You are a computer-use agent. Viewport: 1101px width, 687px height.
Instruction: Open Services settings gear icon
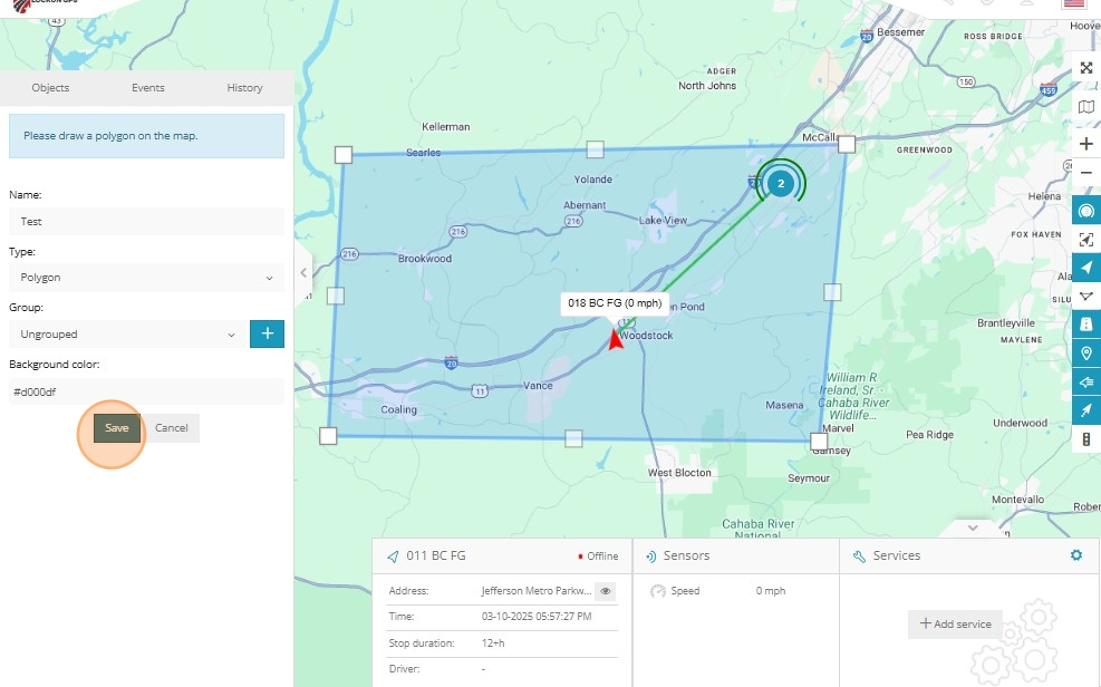tap(1076, 555)
